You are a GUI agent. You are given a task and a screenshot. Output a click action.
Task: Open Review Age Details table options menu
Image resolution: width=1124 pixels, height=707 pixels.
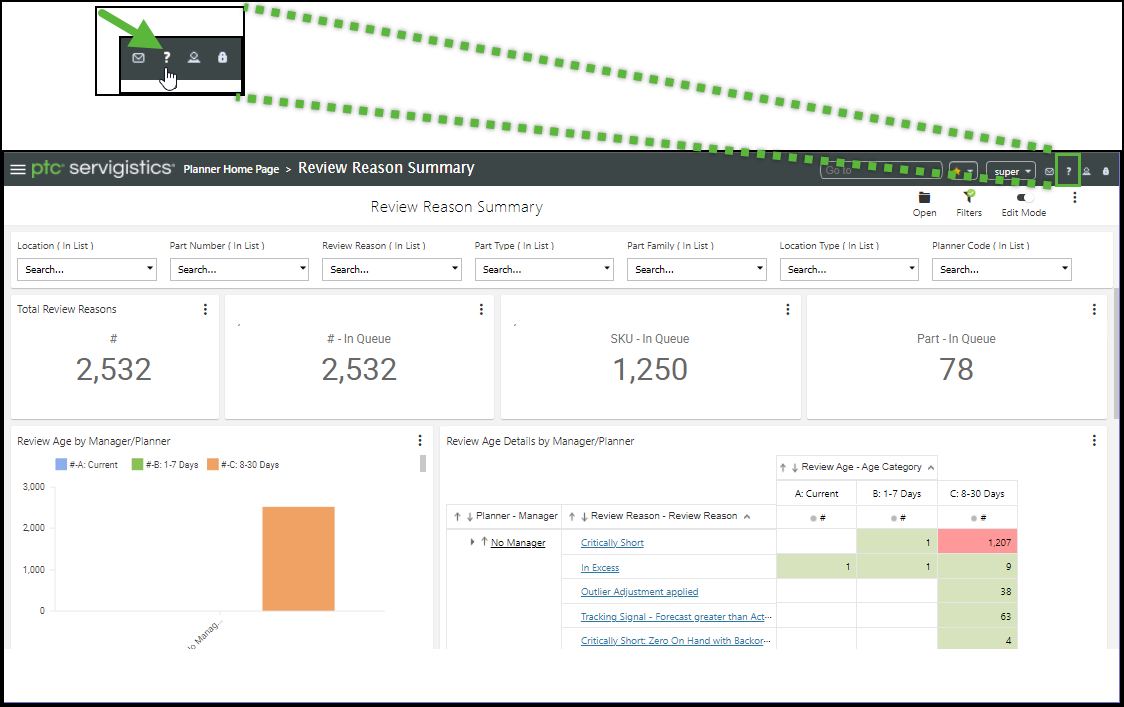tap(1094, 440)
